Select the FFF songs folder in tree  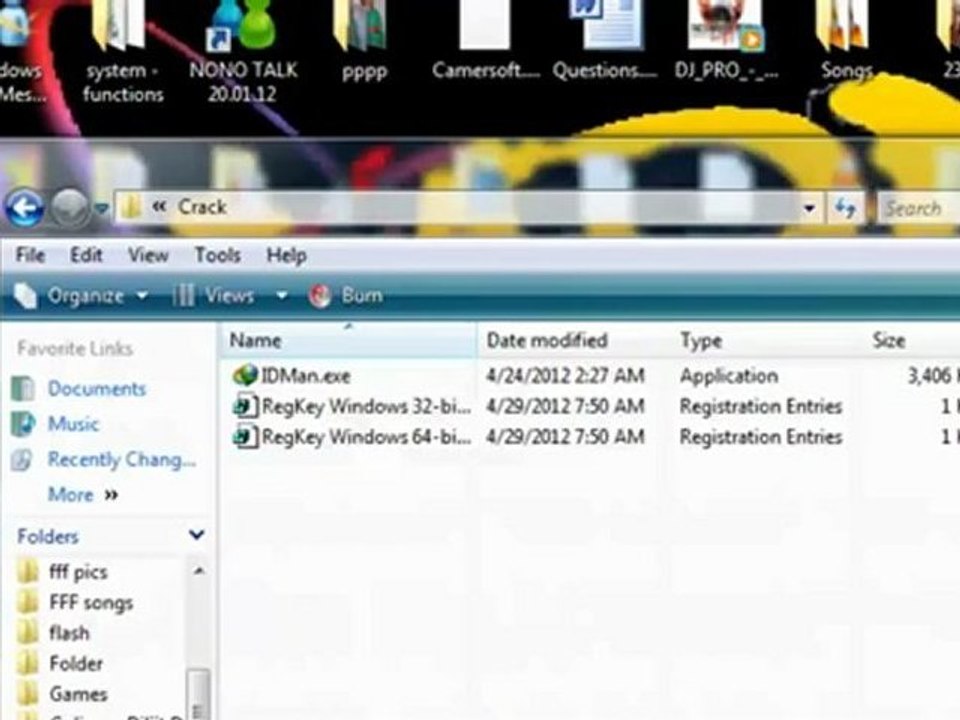click(x=91, y=602)
